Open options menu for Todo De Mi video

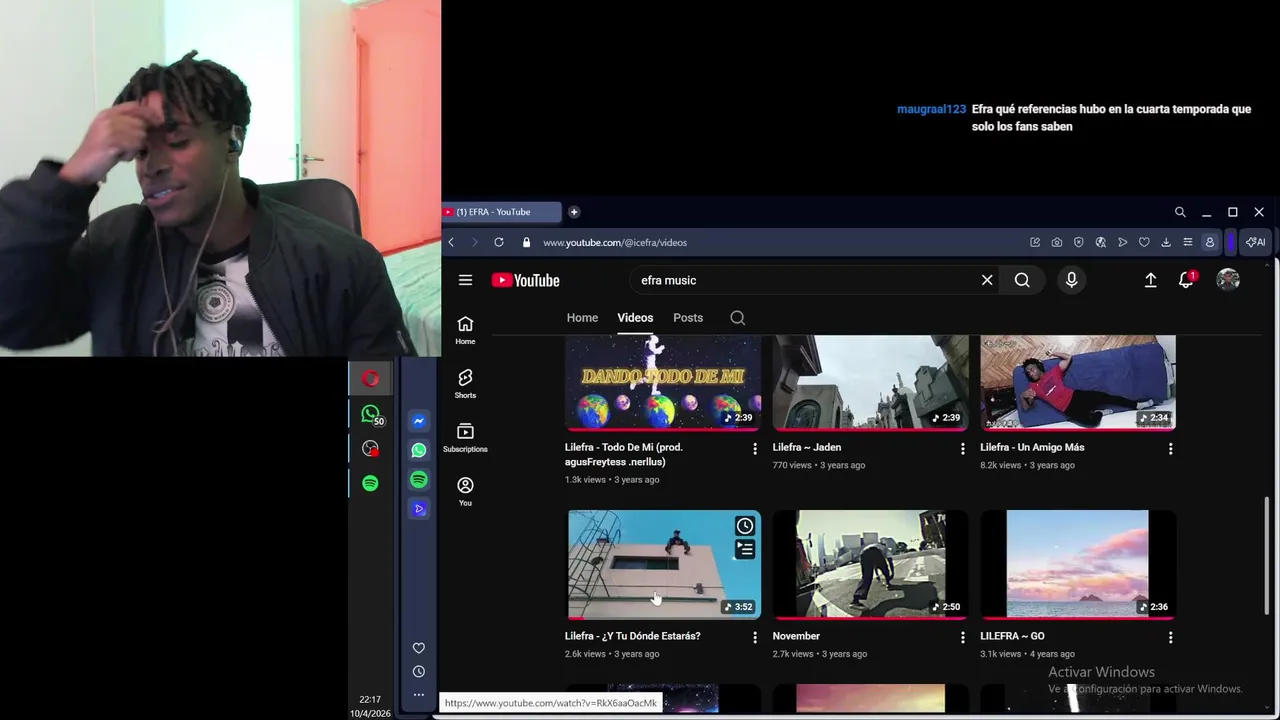[755, 449]
